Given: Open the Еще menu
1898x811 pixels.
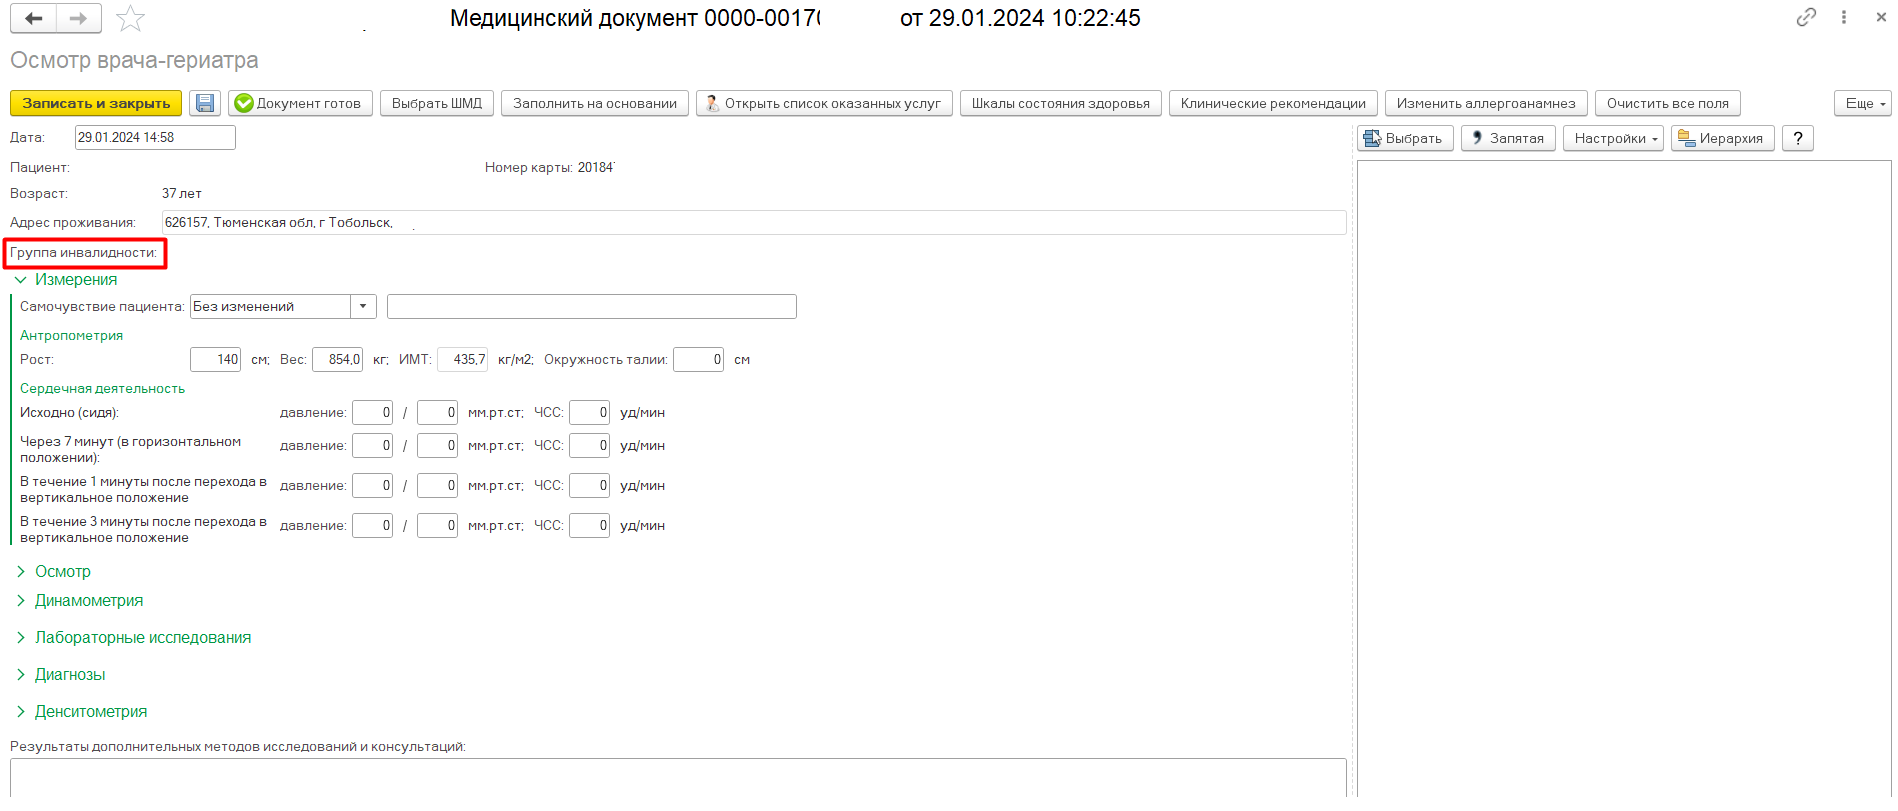Looking at the screenshot, I should [1863, 104].
